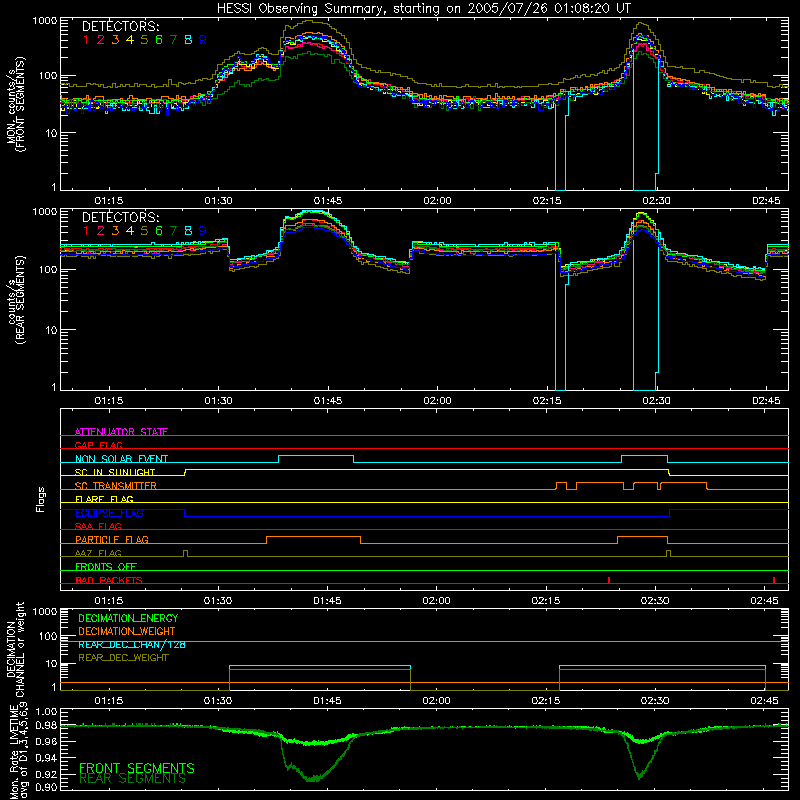Click the SC_TRANSMITTER flag label
Screen dimensions: 800x800
click(x=116, y=486)
